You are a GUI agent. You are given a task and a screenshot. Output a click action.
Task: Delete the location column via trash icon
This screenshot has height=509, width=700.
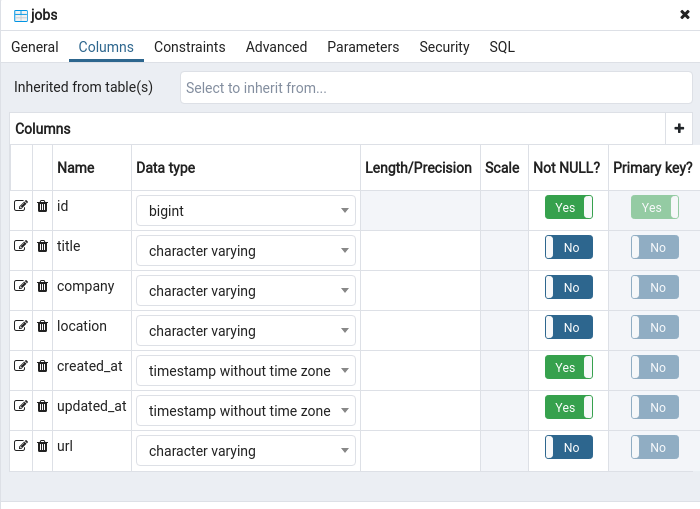(x=42, y=326)
